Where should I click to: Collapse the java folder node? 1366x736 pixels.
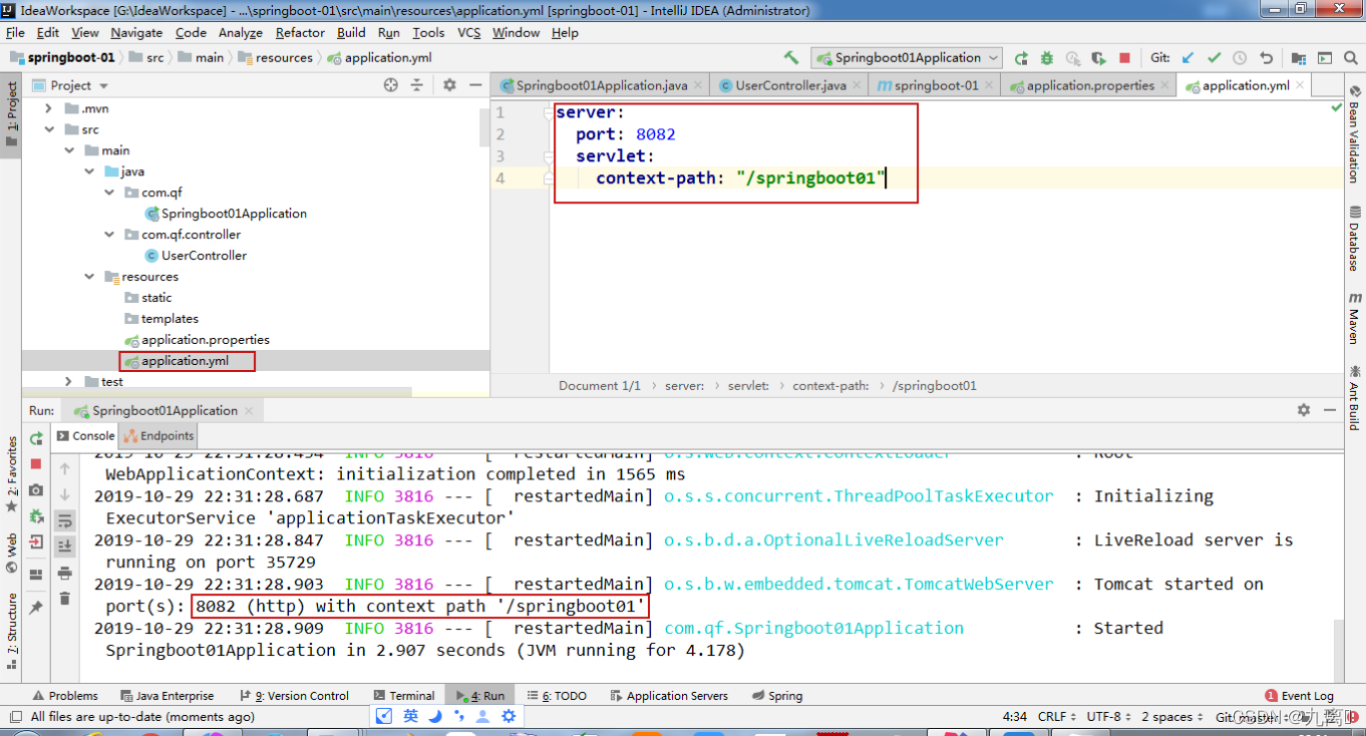click(89, 171)
